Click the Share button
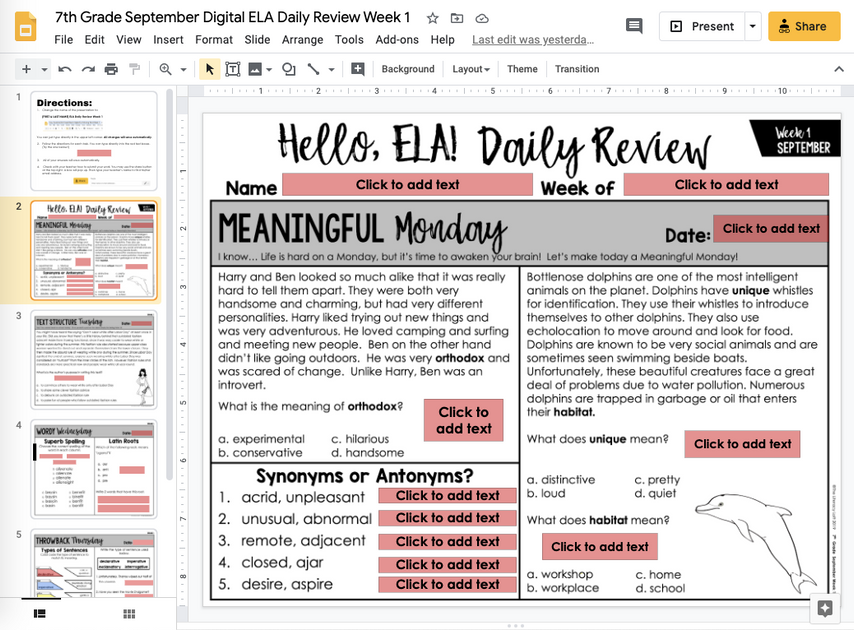This screenshot has width=854, height=630. pos(804,26)
